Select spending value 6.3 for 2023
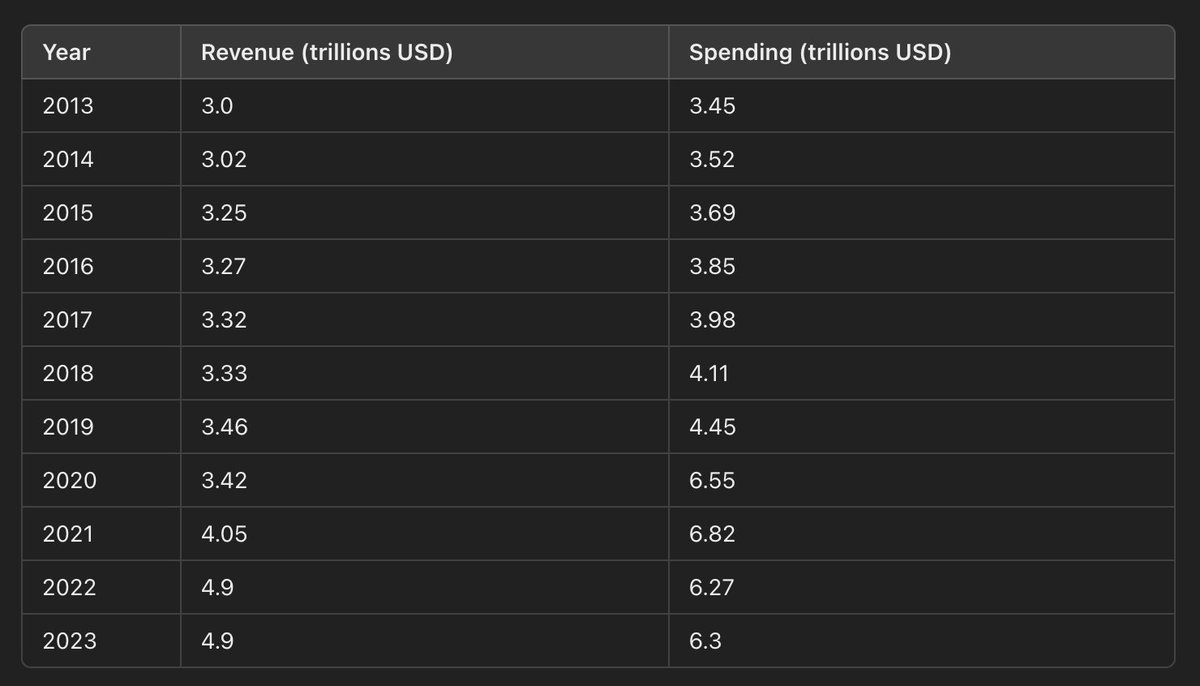This screenshot has height=686, width=1200. coord(705,641)
